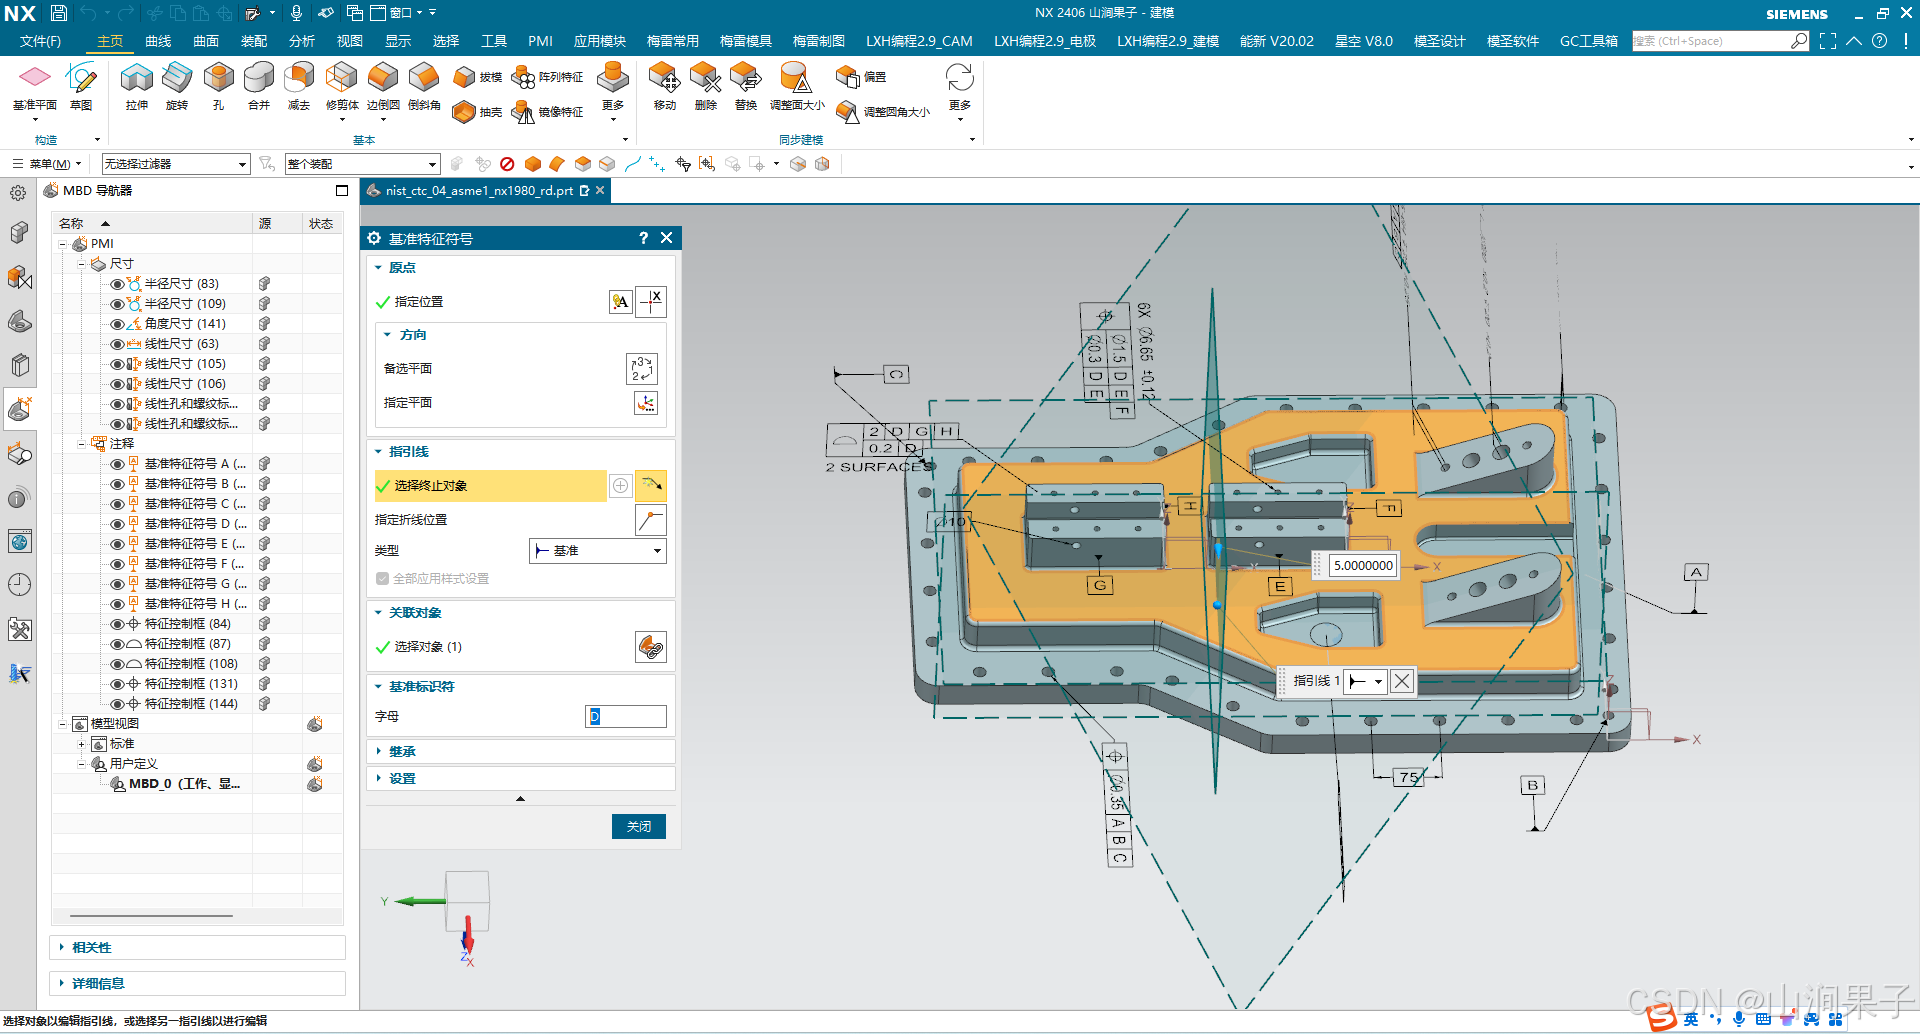This screenshot has height=1034, width=1920.
Task: Click the 调整圆角大小 (Resize Blend) tool
Action: 883,112
